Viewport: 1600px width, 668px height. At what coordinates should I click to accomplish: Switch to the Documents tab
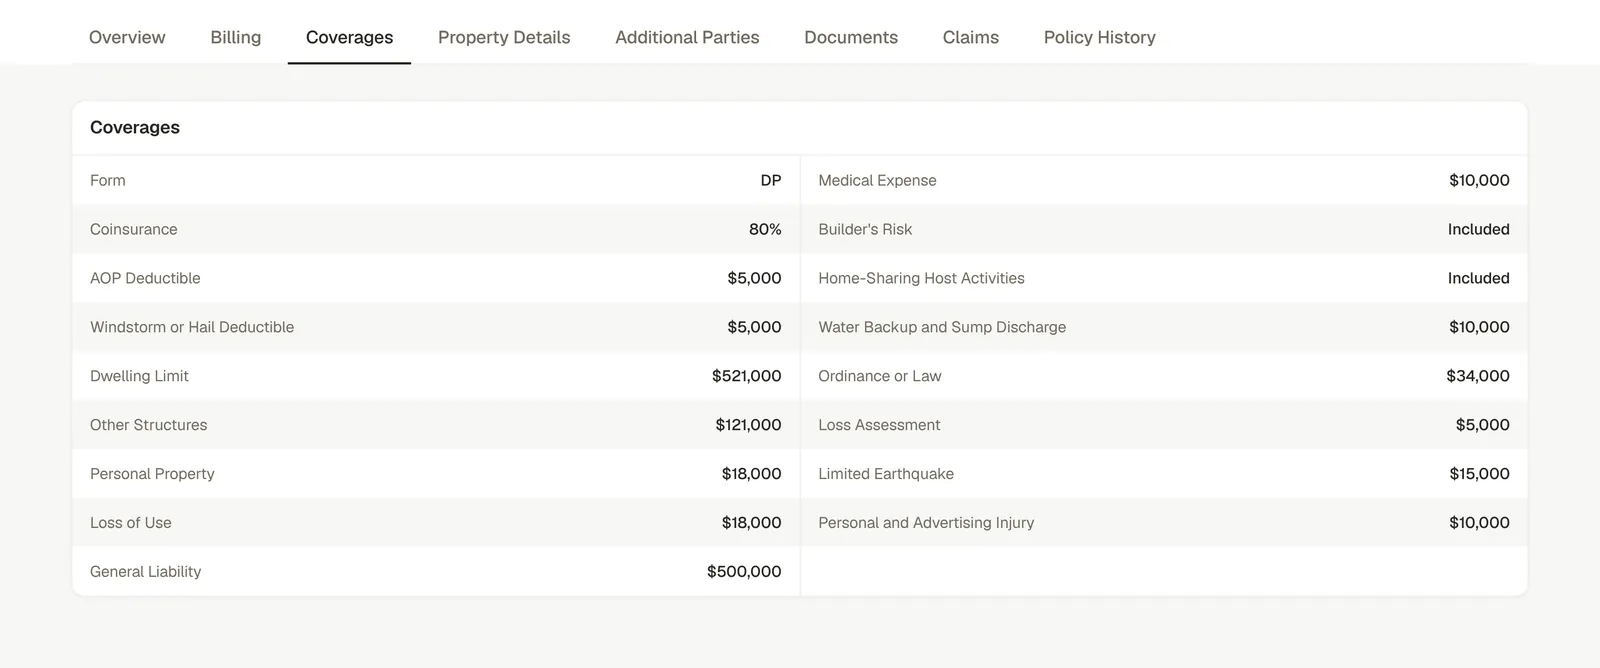(851, 37)
